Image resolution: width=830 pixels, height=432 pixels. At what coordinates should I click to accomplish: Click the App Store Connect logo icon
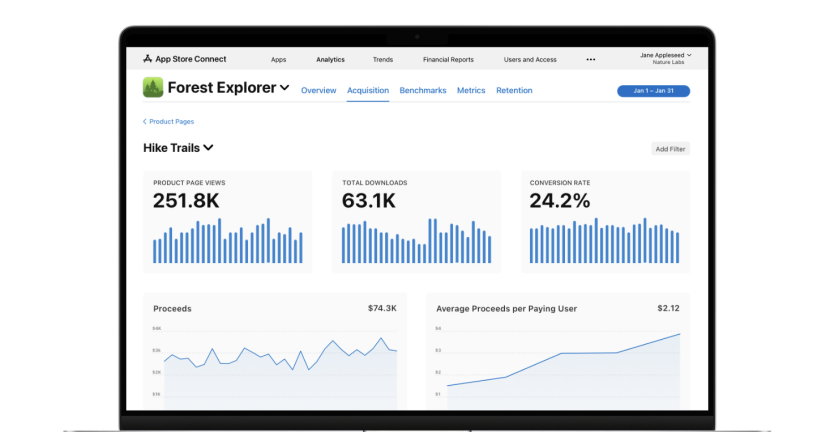coord(148,59)
